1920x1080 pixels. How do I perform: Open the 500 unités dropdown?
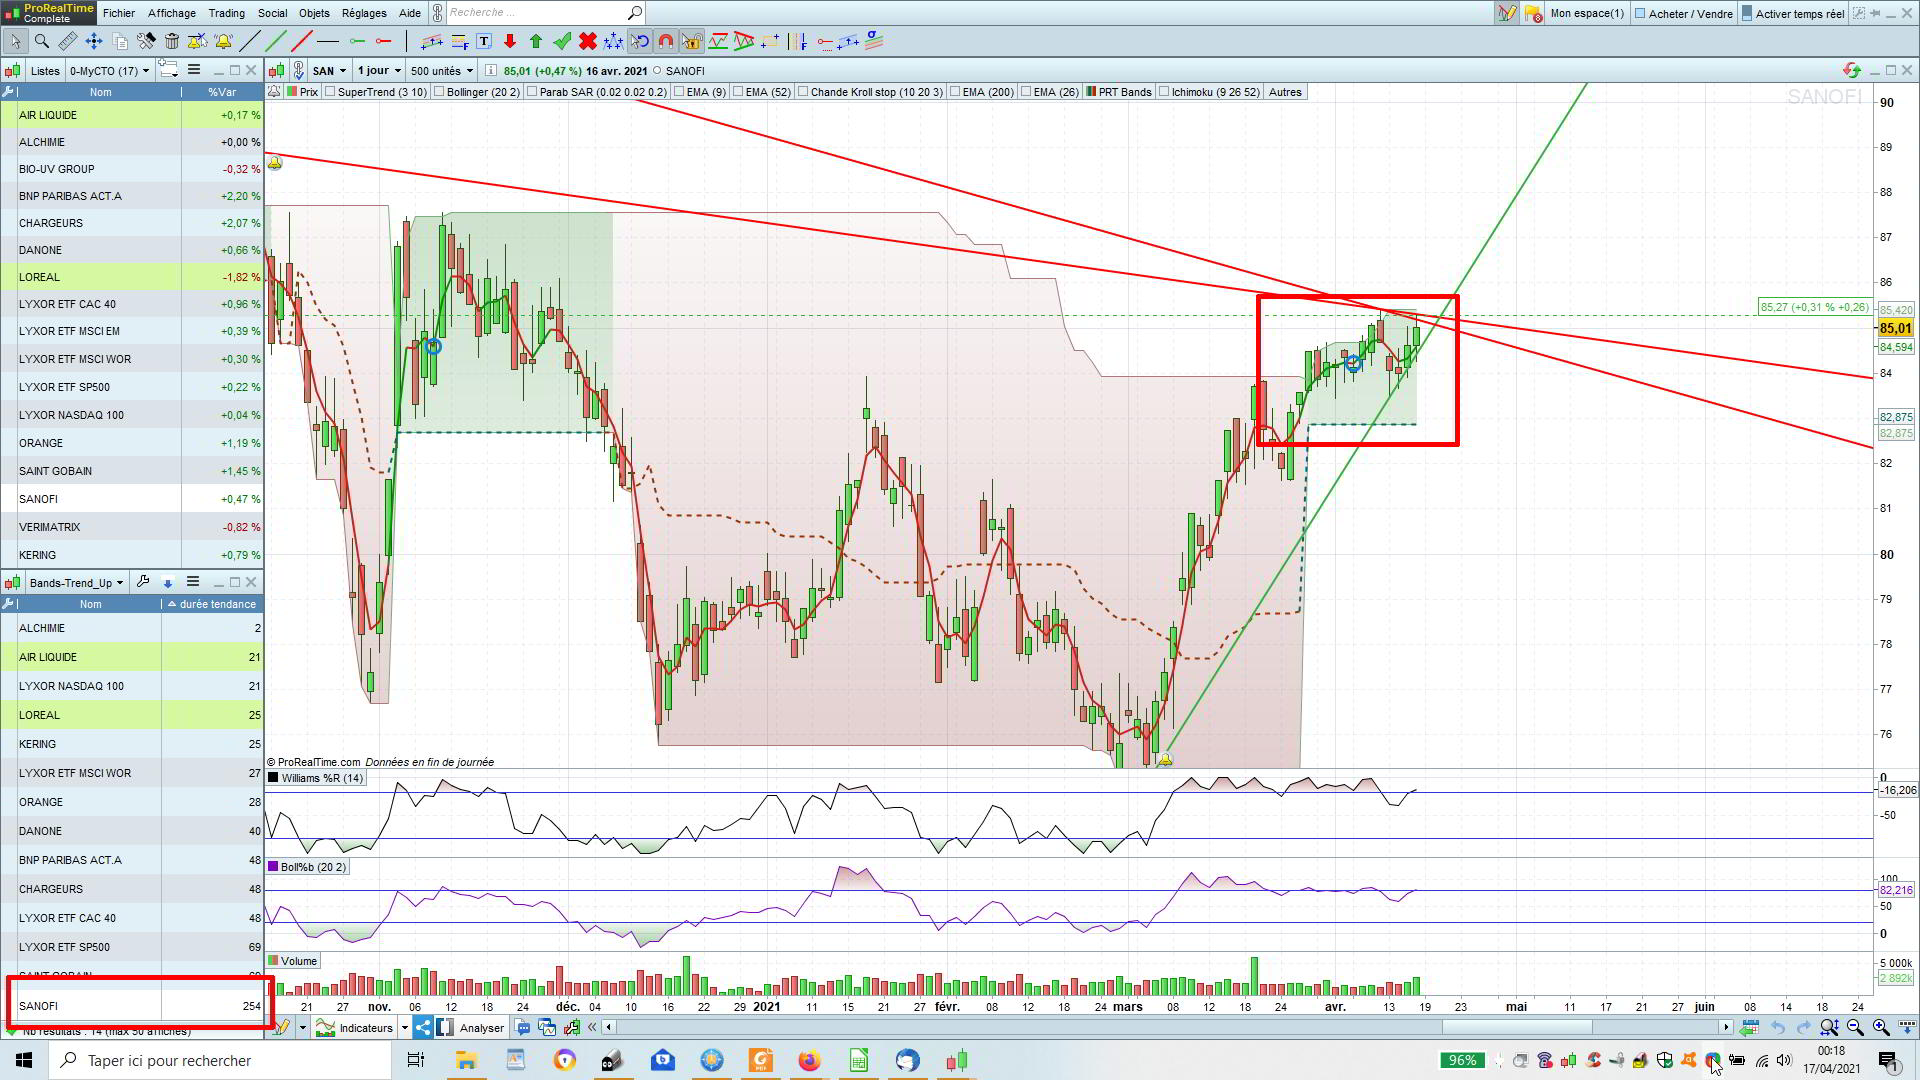pyautogui.click(x=441, y=70)
